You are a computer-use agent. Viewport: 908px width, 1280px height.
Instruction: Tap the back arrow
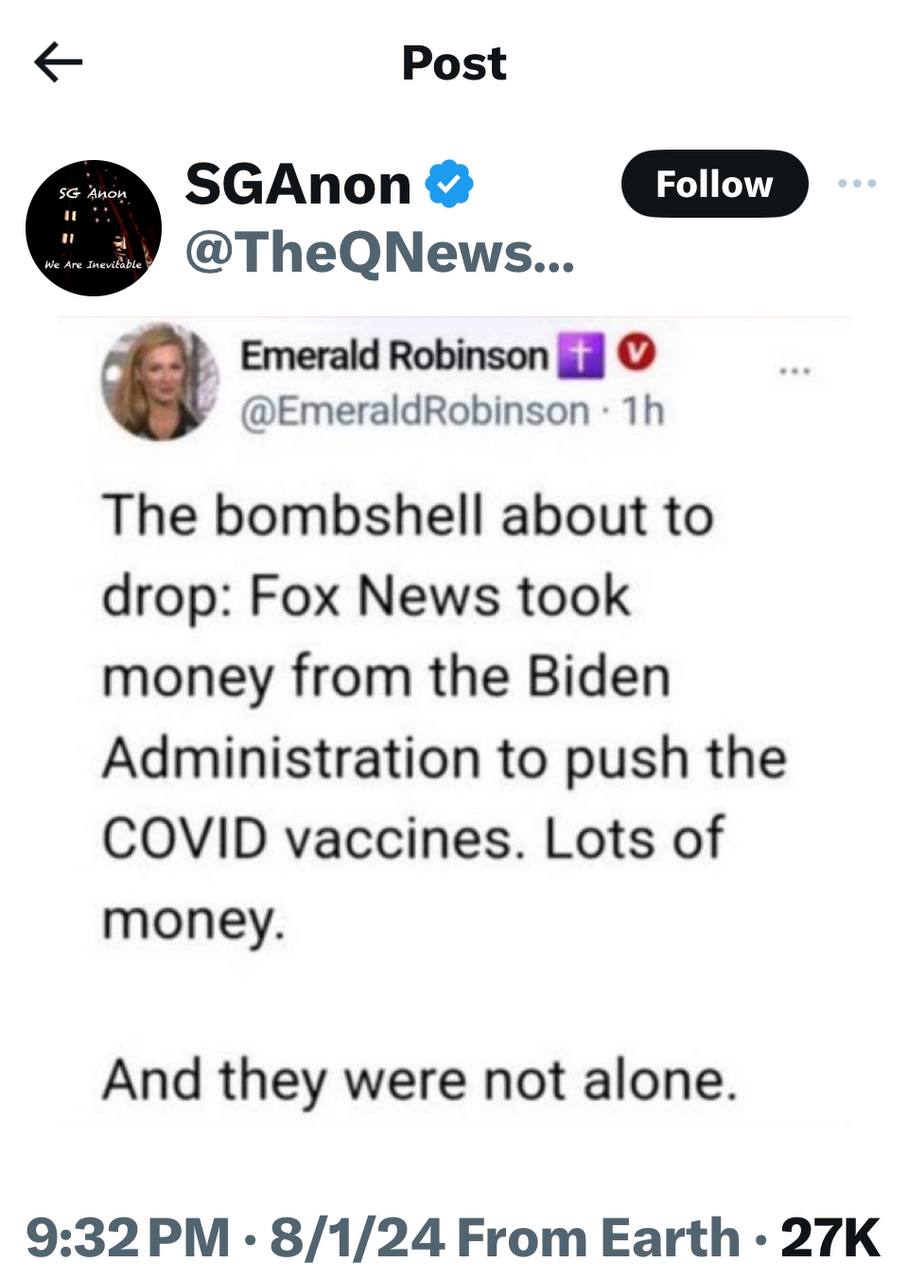point(58,63)
